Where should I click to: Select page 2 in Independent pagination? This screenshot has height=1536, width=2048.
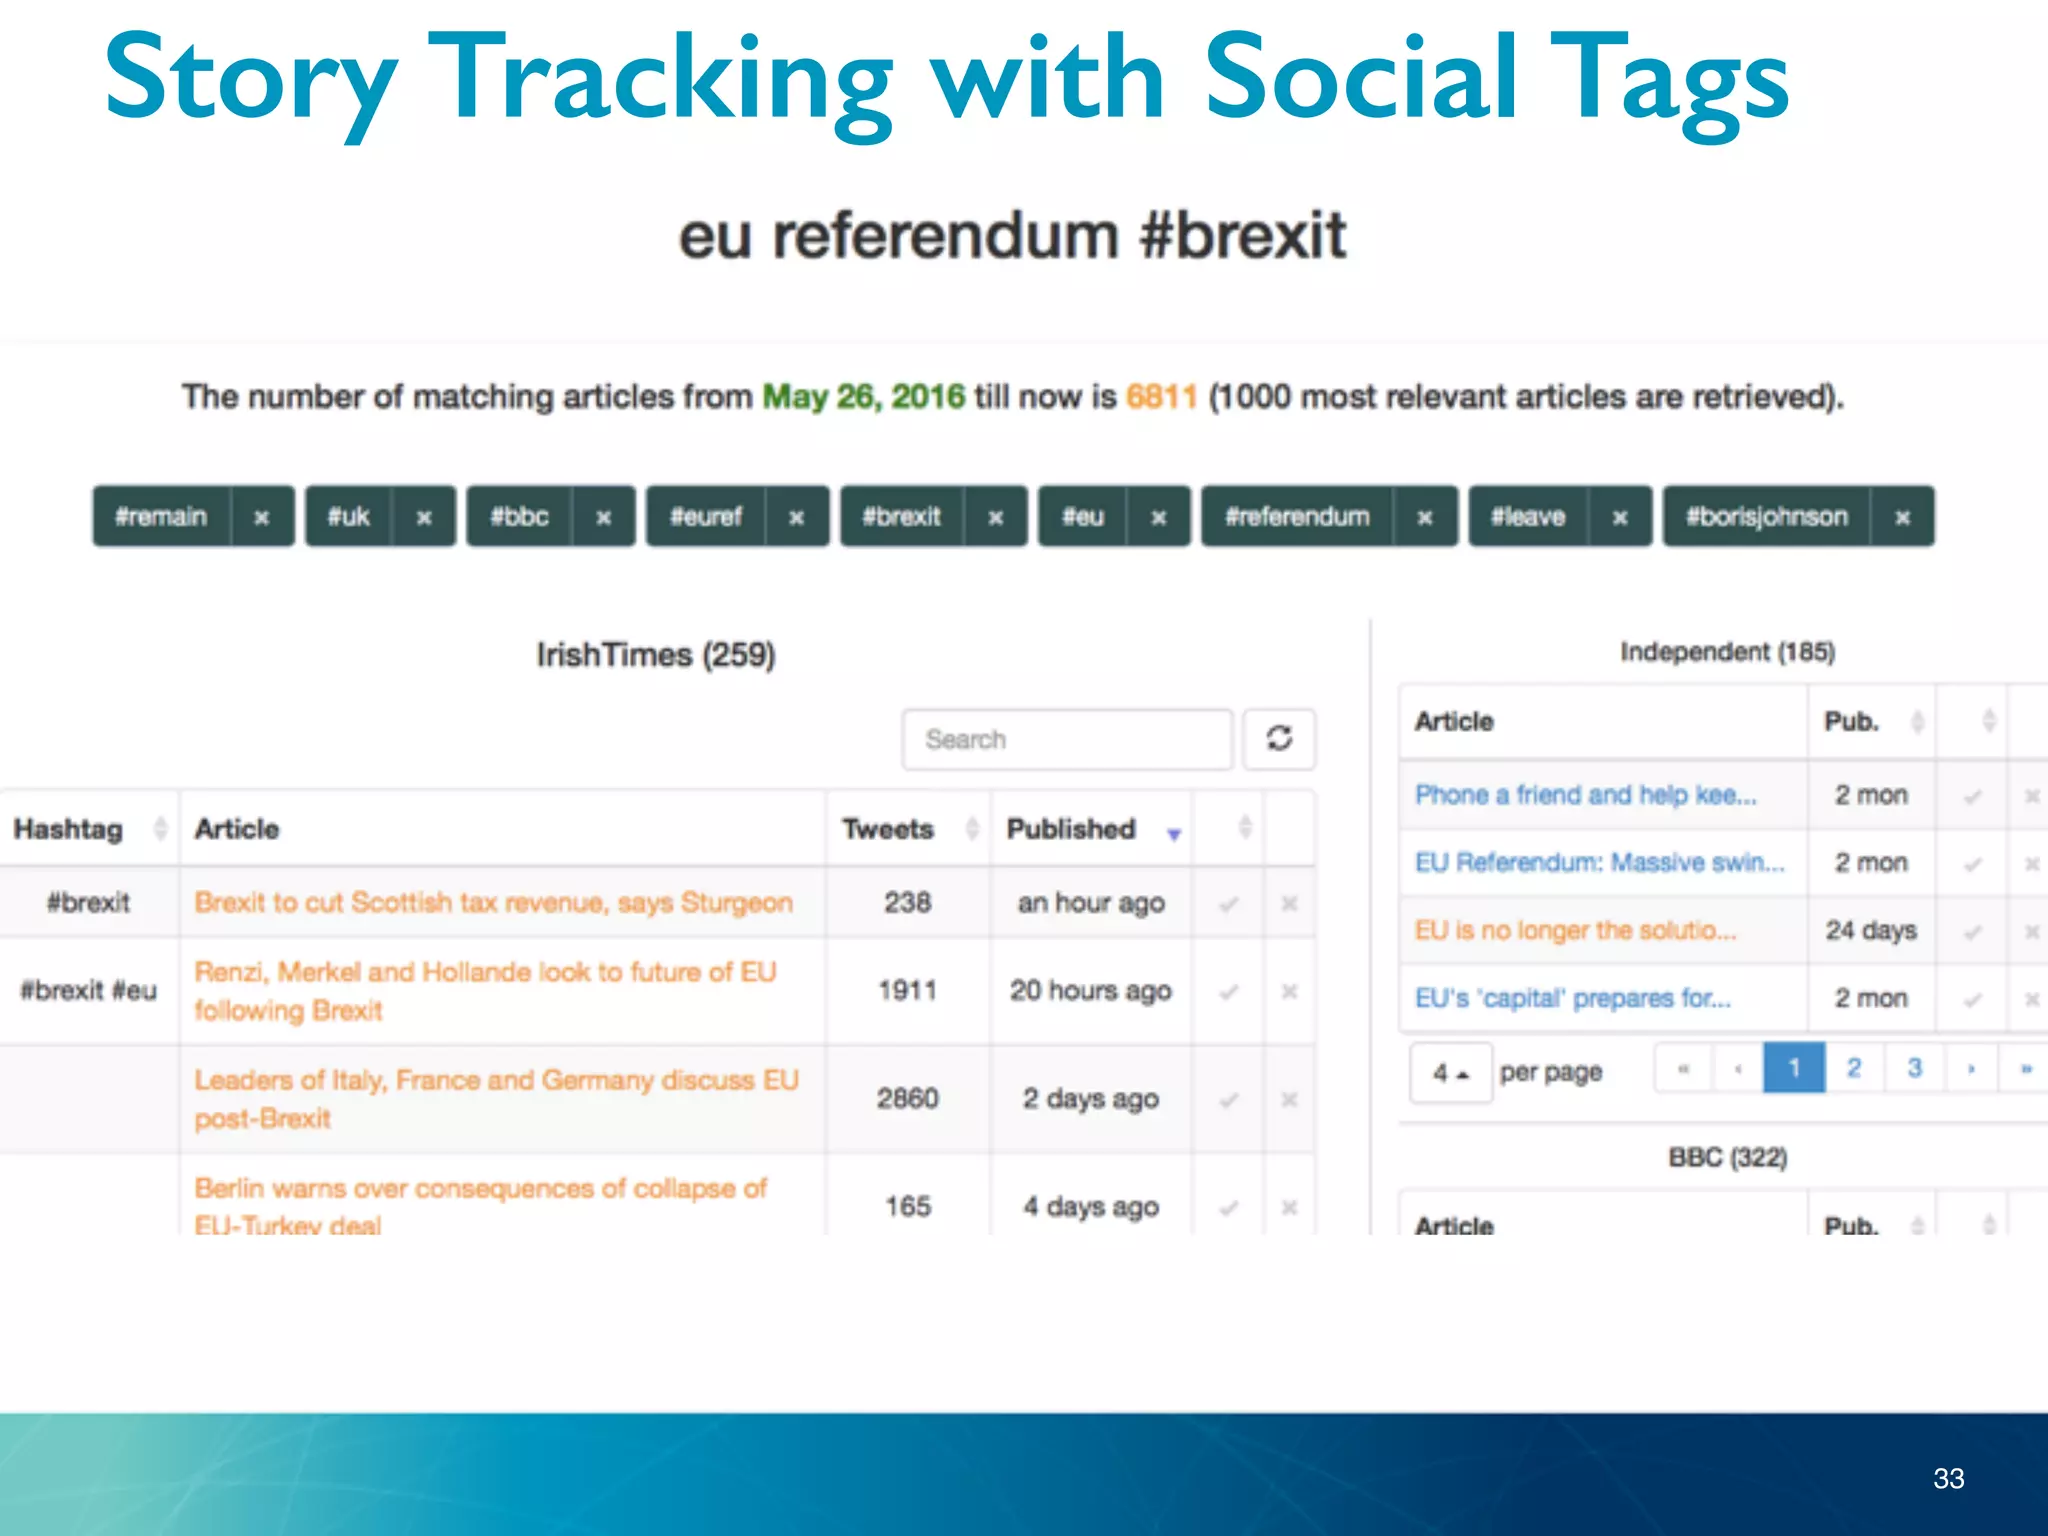[x=1855, y=1069]
